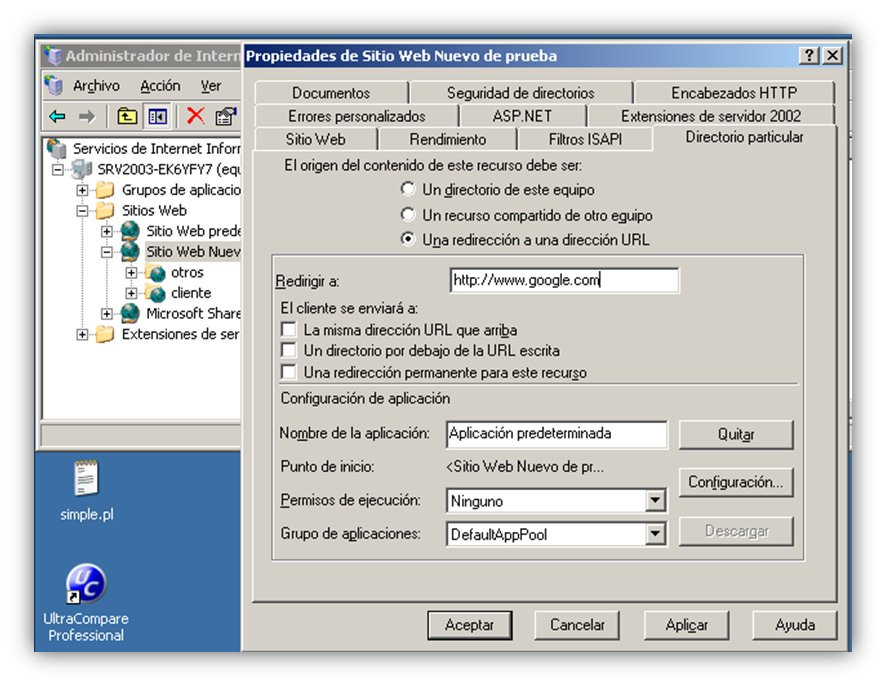Open the Configuración... button

point(736,482)
